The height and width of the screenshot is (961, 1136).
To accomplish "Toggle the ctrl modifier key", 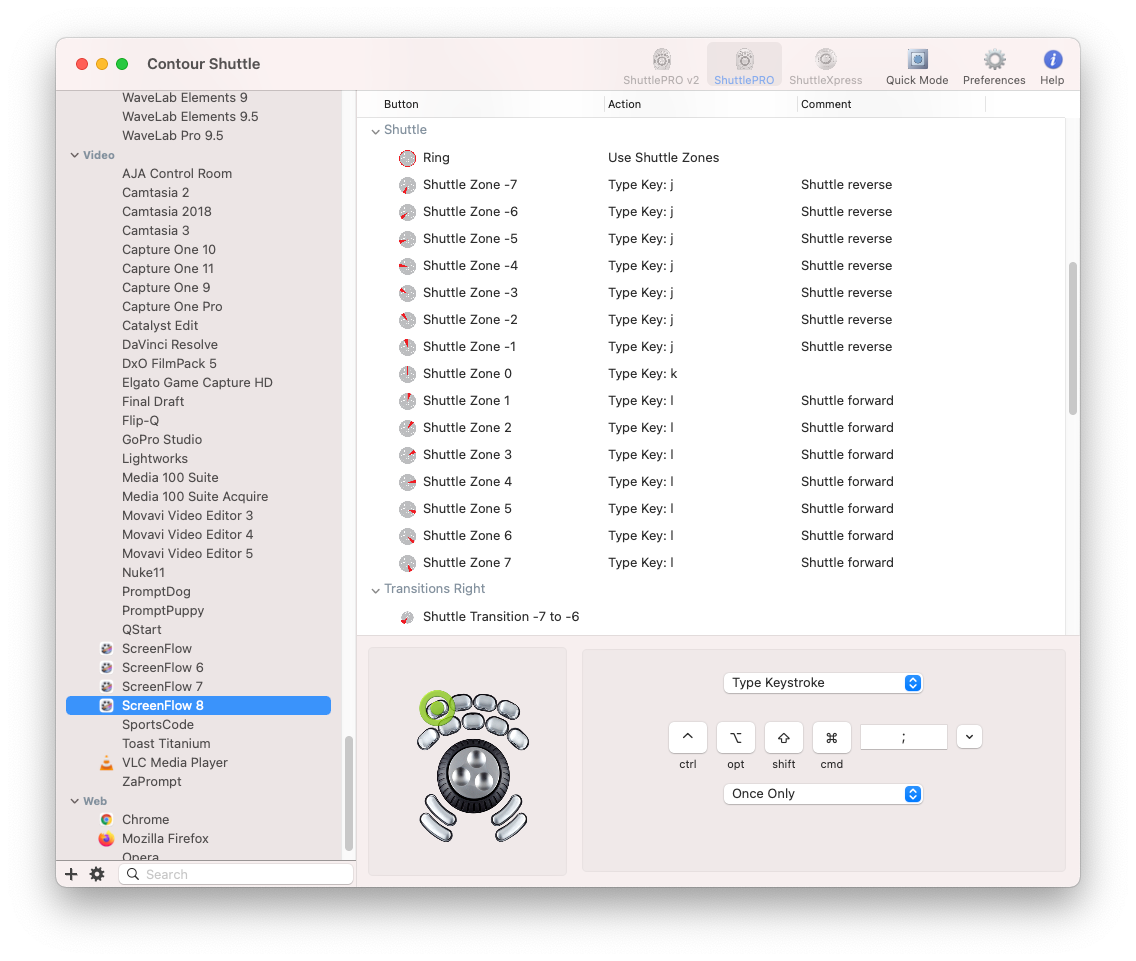I will click(x=688, y=737).
